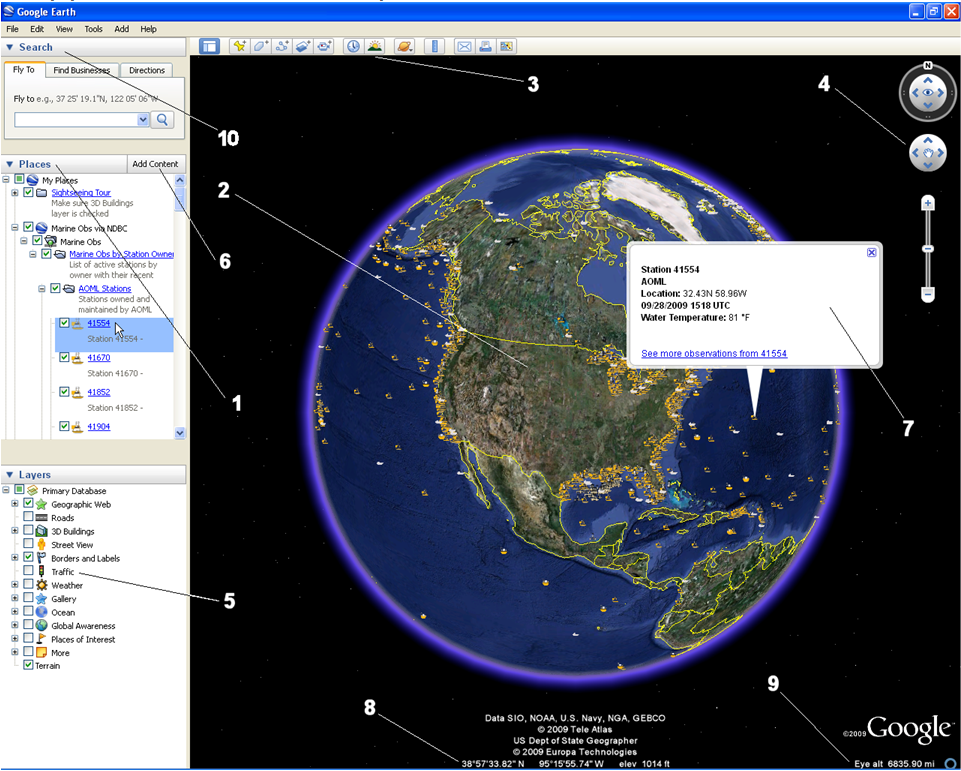Open the Marine Obs by Station Owner link
The width and height of the screenshot is (961, 771).
121,254
